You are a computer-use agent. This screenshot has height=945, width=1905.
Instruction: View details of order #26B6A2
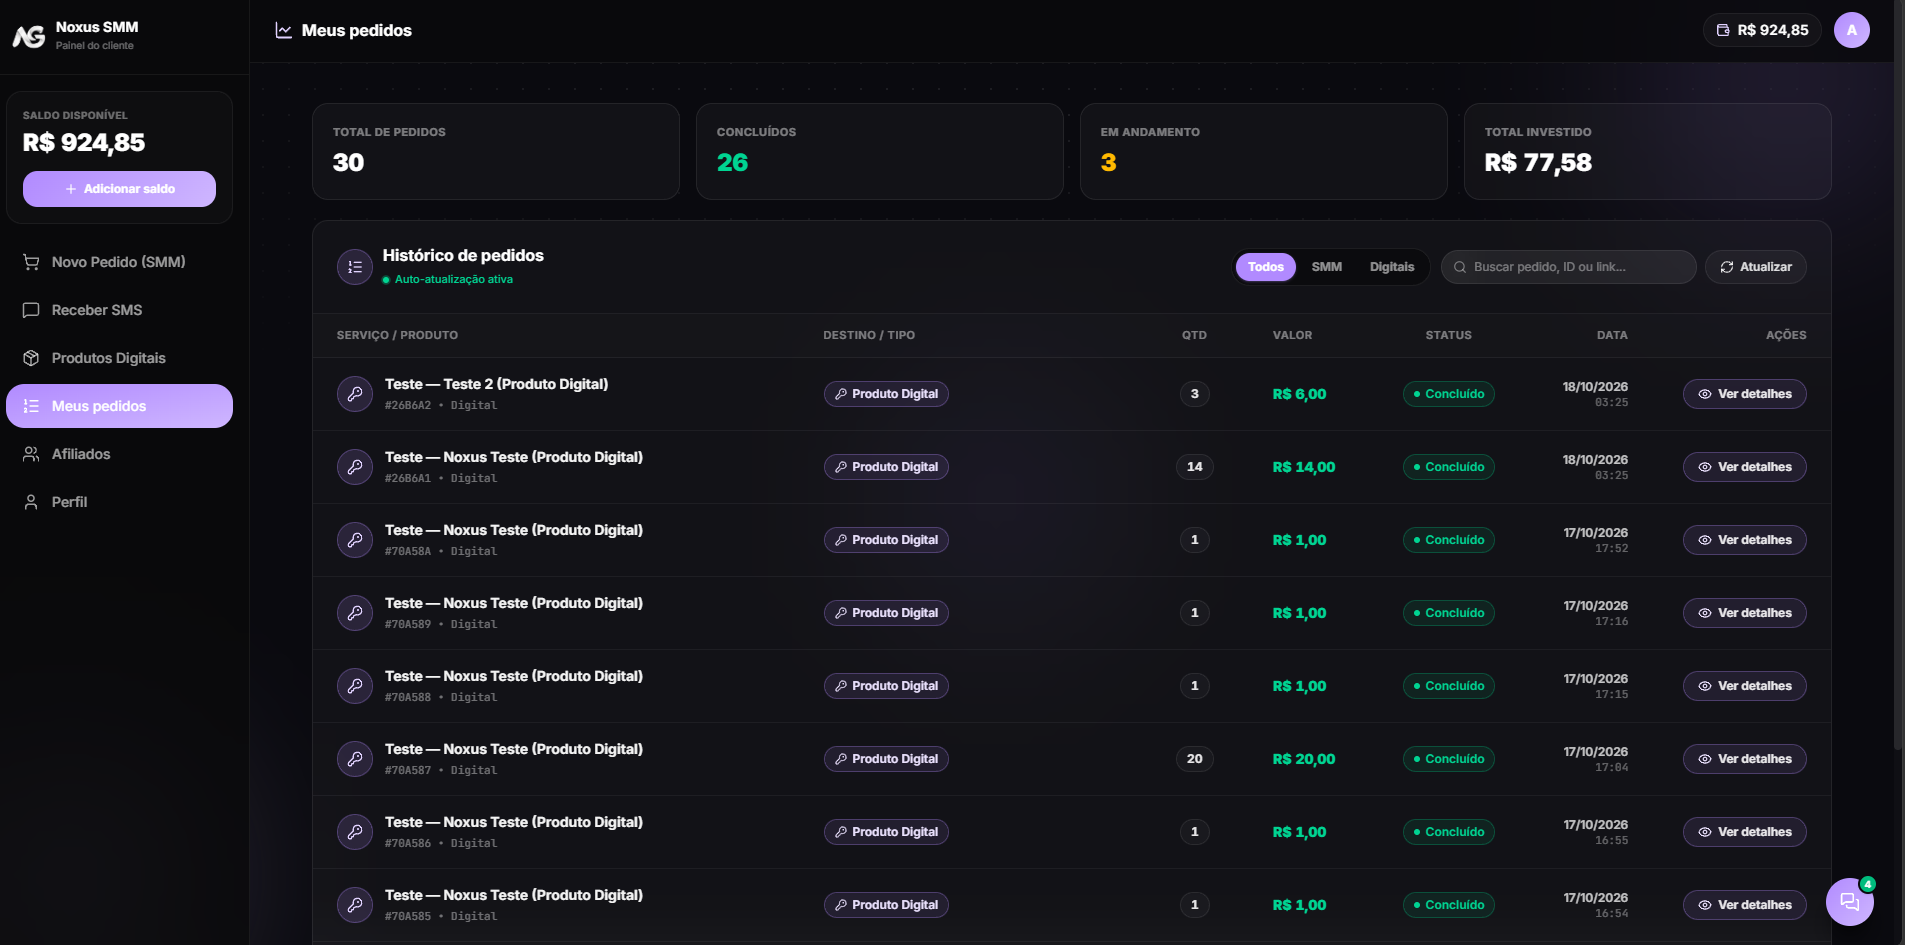pyautogui.click(x=1744, y=394)
